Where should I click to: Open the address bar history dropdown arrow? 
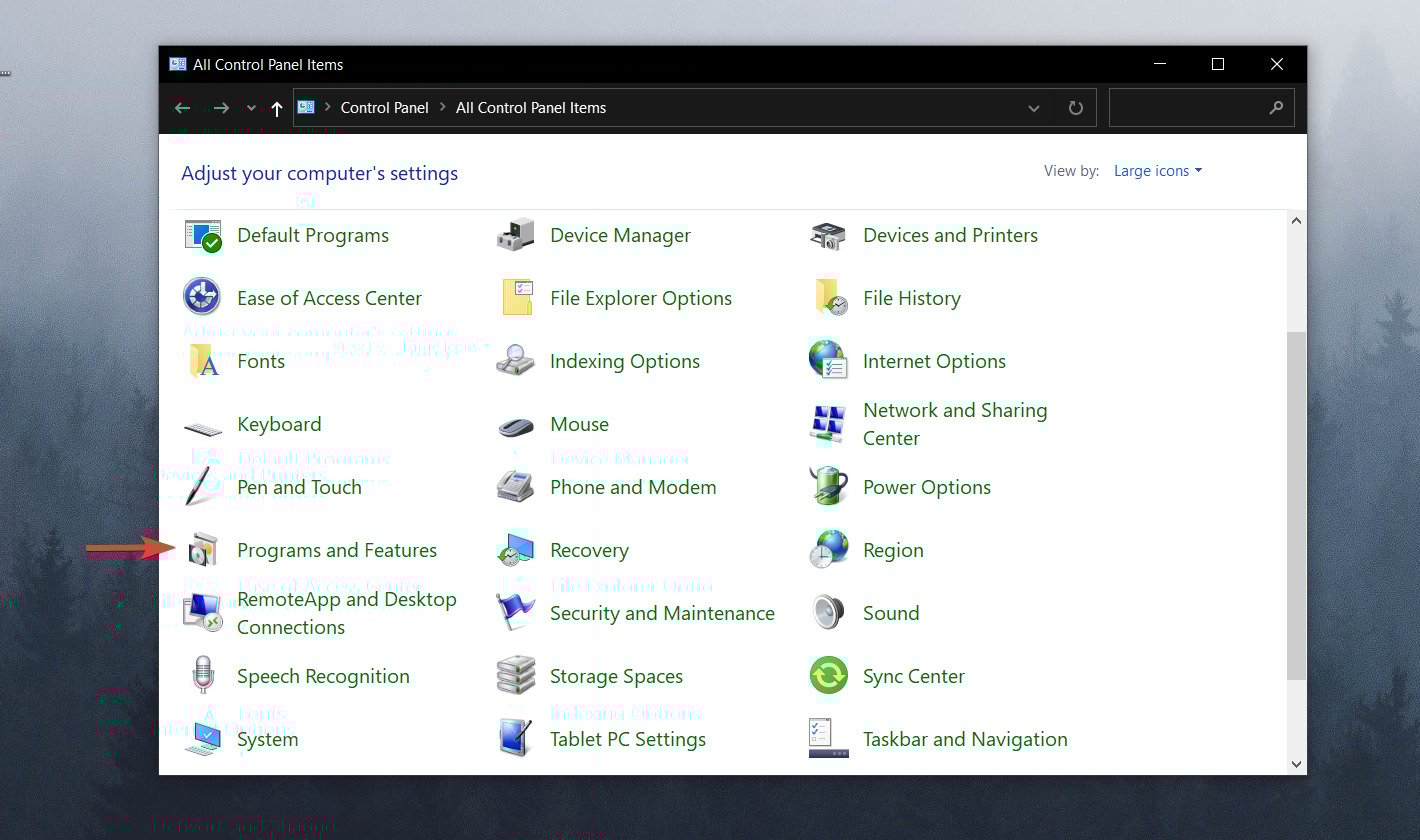pyautogui.click(x=1034, y=108)
